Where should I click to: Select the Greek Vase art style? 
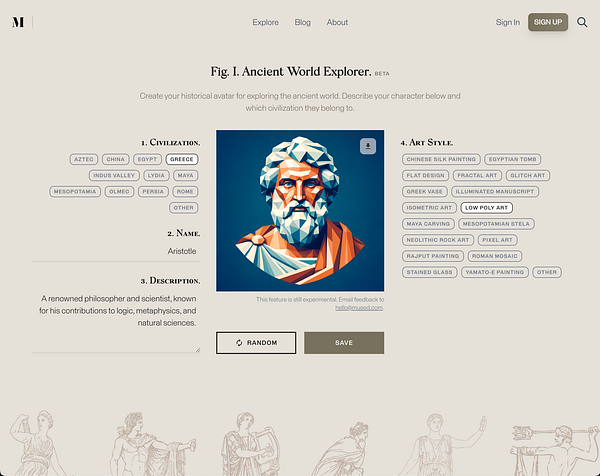point(424,191)
